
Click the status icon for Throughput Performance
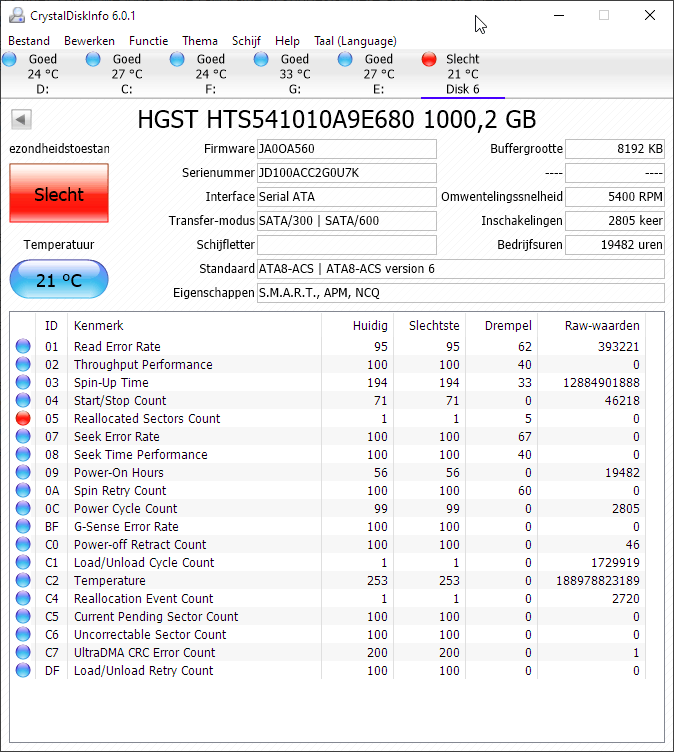(23, 364)
